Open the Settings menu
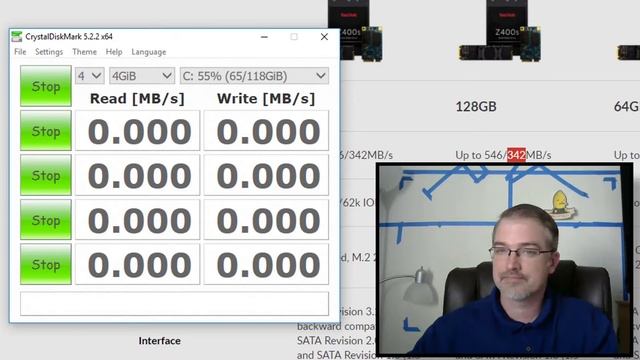The image size is (640, 360). (49, 52)
